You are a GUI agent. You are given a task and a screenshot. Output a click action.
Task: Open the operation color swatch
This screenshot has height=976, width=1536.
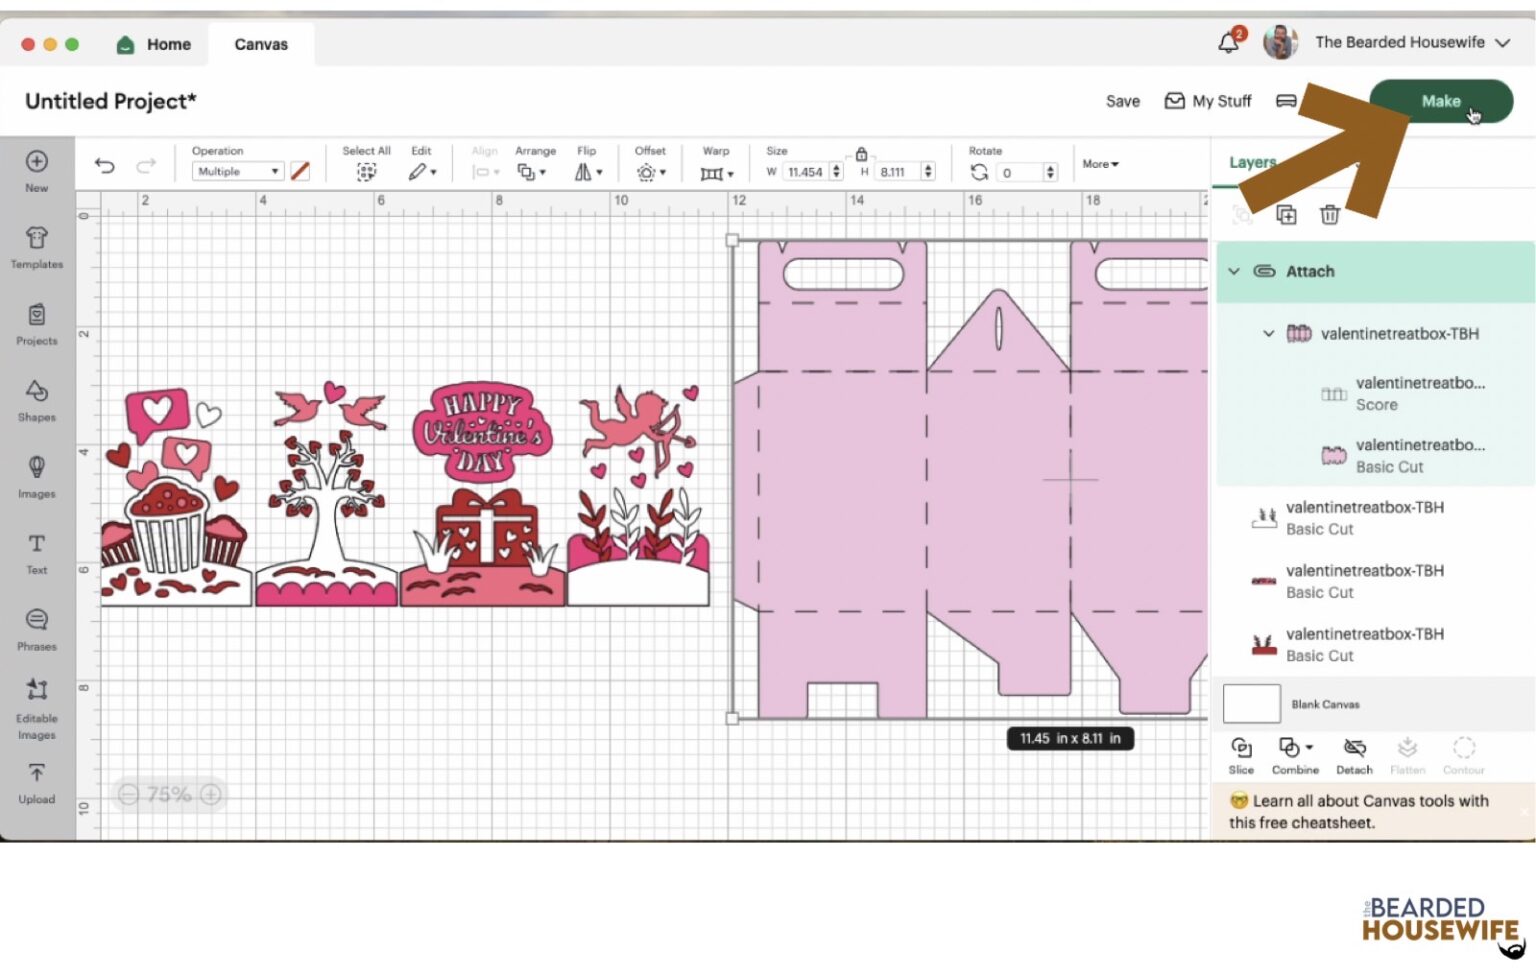[300, 172]
